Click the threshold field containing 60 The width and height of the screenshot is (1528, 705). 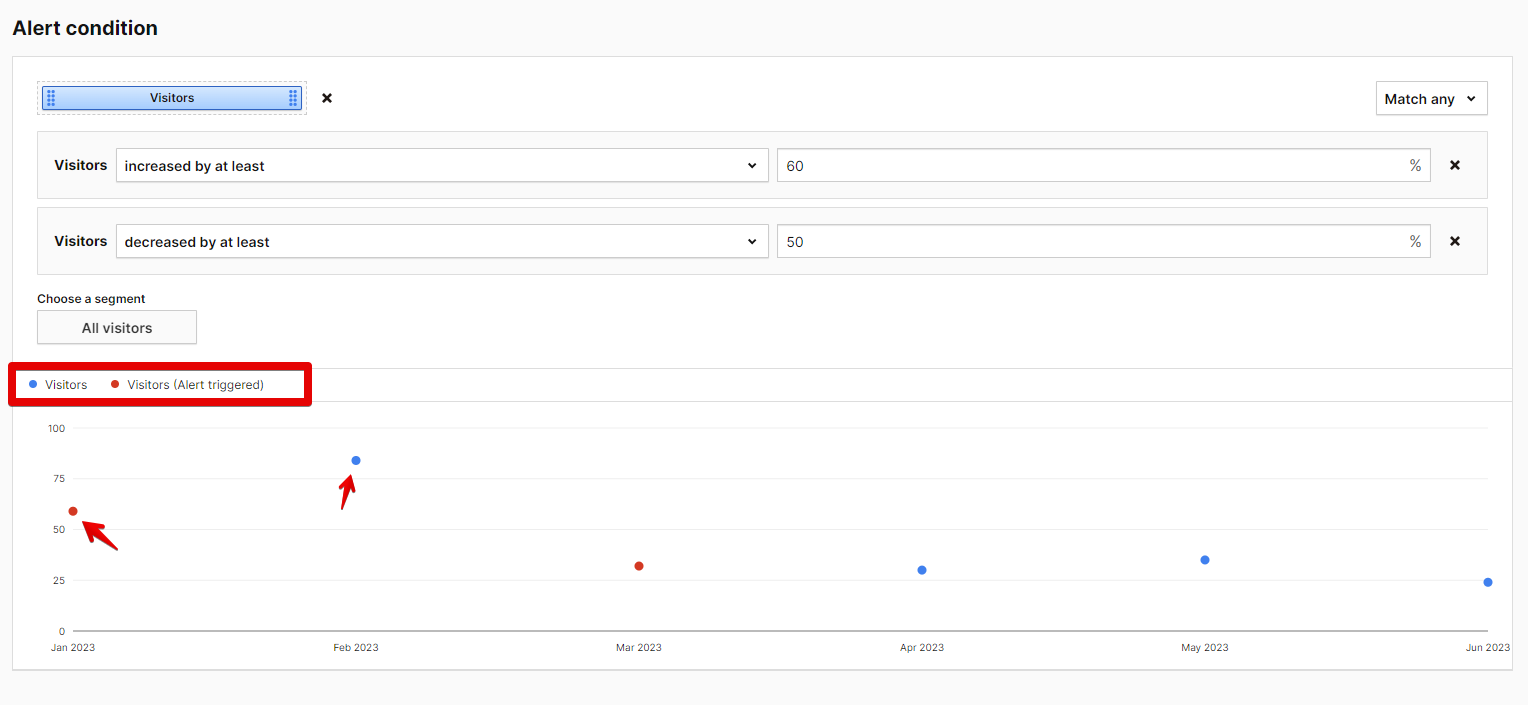coord(1090,166)
